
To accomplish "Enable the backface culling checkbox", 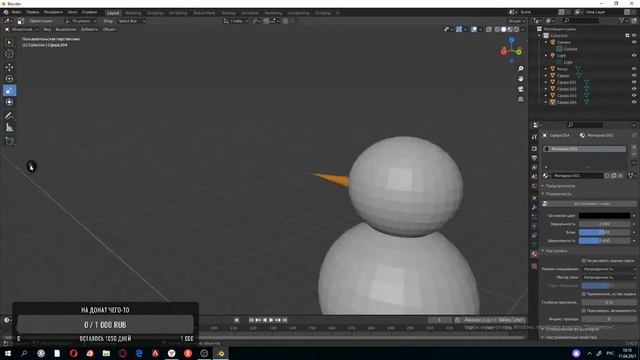I will coord(584,260).
